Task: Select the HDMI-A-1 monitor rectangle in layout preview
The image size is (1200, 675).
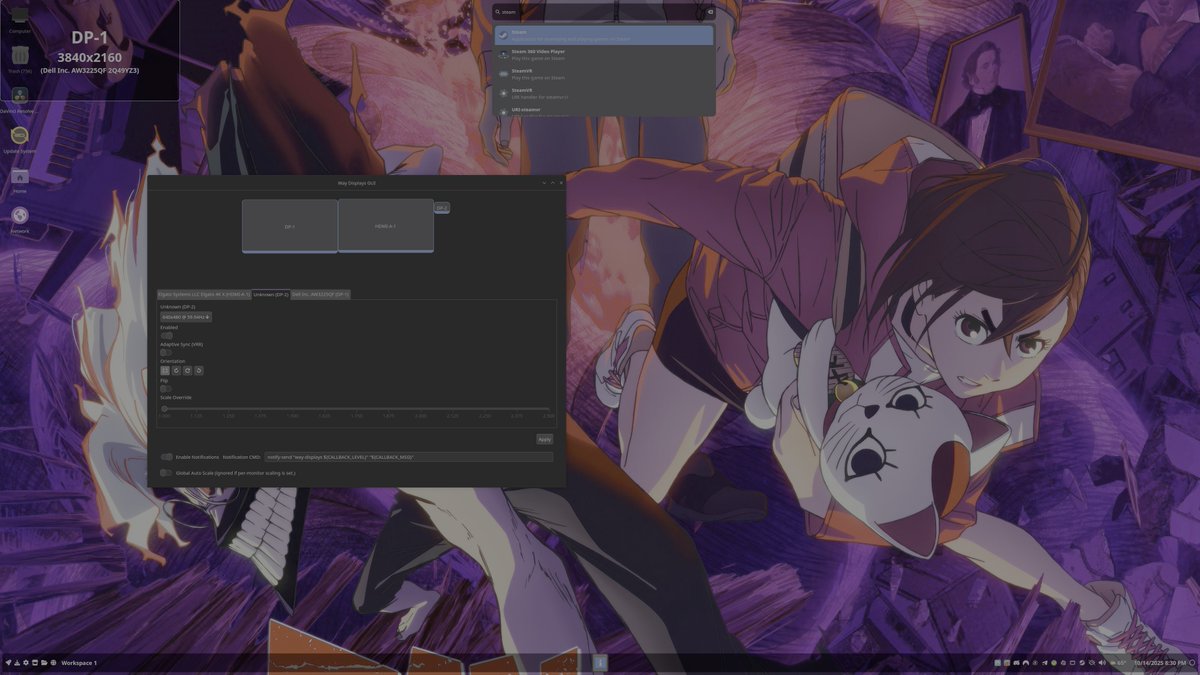Action: click(x=386, y=226)
